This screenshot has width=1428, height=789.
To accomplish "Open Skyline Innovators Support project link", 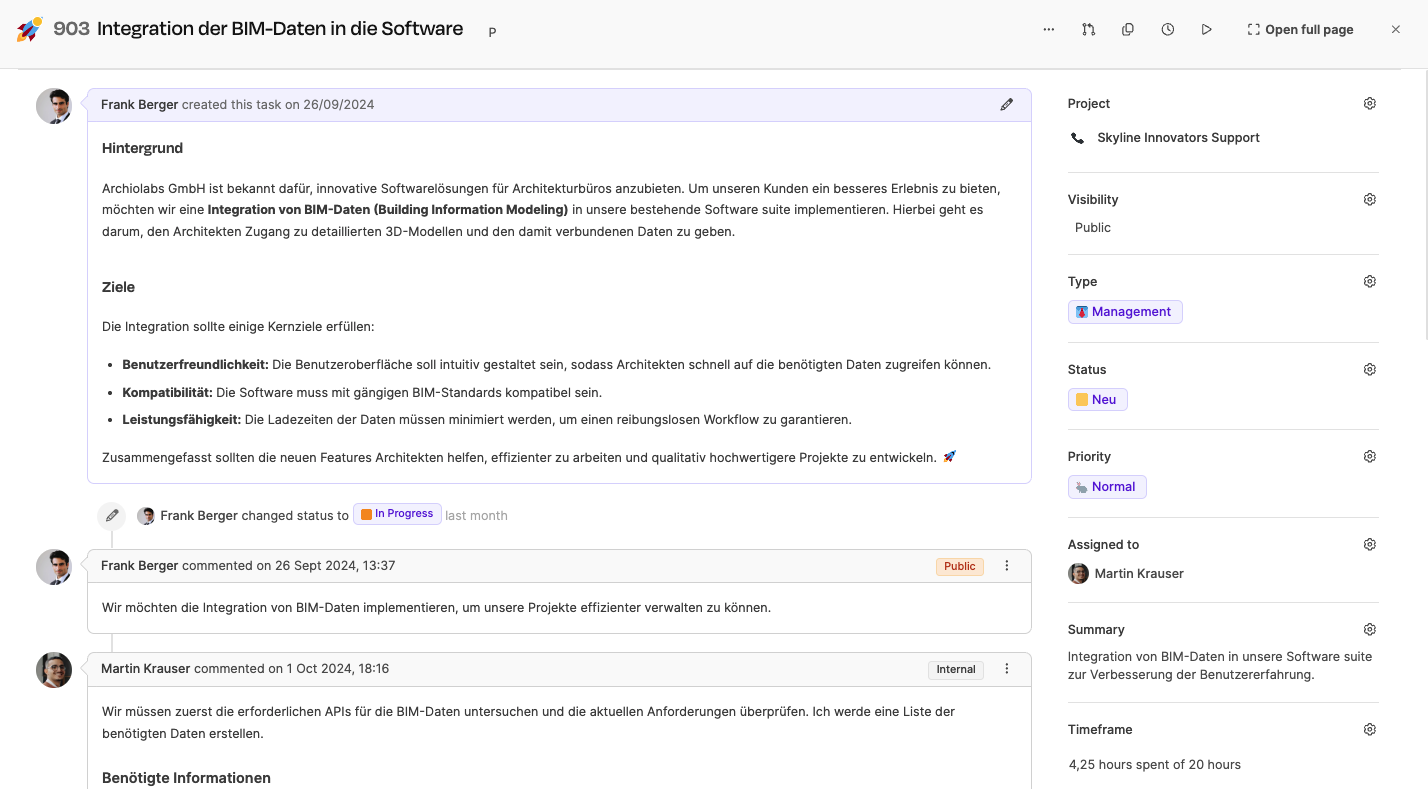I will pos(1178,138).
